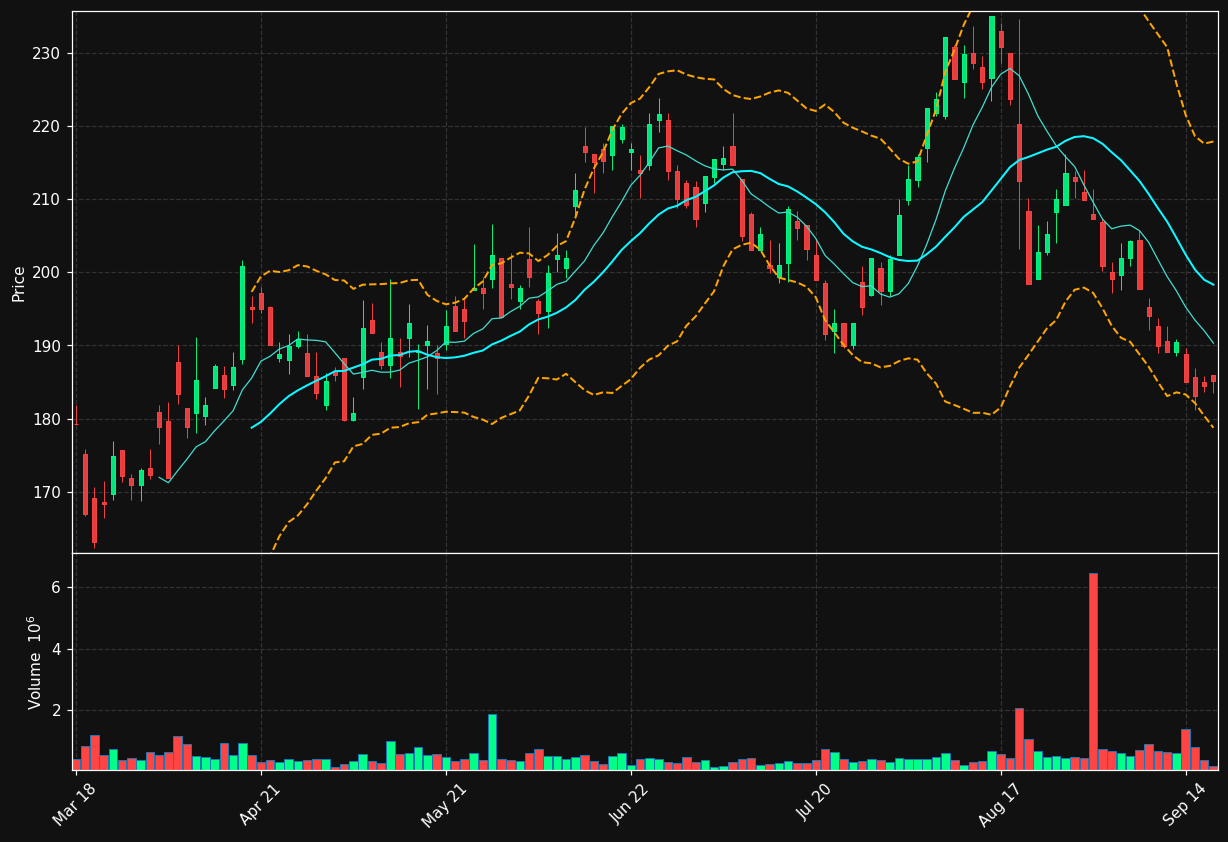The height and width of the screenshot is (842, 1228).
Task: Click the volume axis label 6
Action: click(x=57, y=587)
